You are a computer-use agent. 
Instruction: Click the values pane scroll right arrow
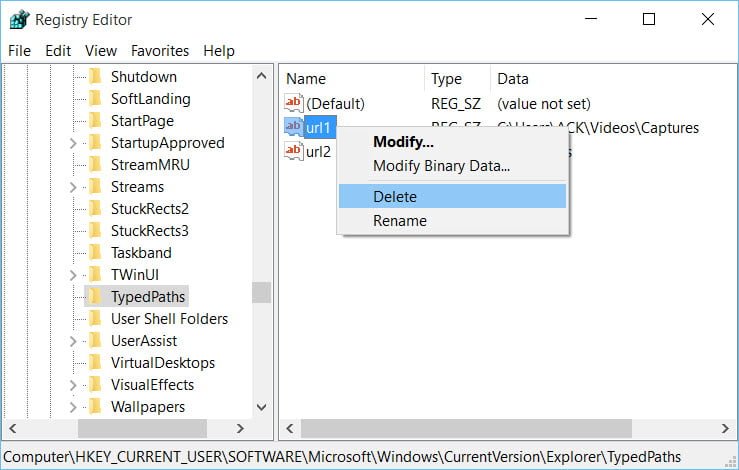coord(725,429)
